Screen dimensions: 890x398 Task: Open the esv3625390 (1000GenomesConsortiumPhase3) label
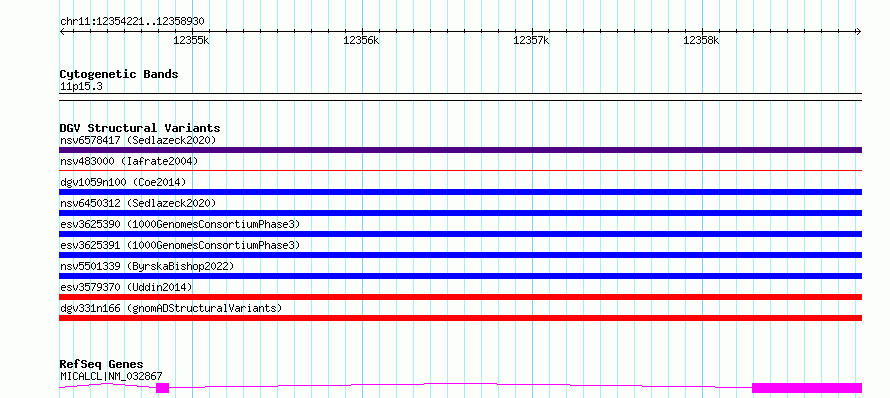[180, 224]
